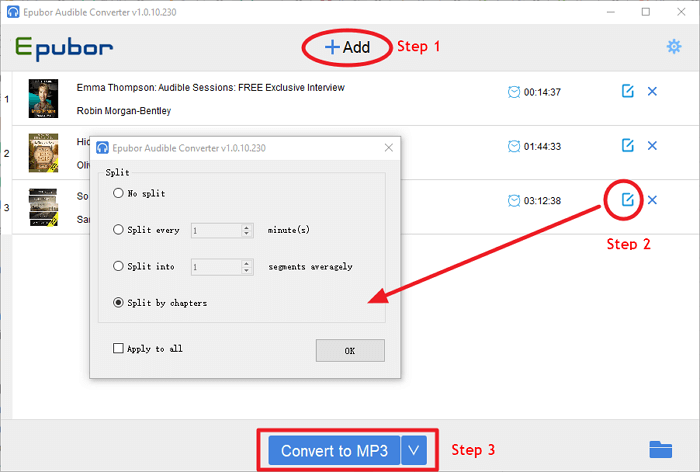
Task: Click the duration 03:12:38
Action: point(542,201)
